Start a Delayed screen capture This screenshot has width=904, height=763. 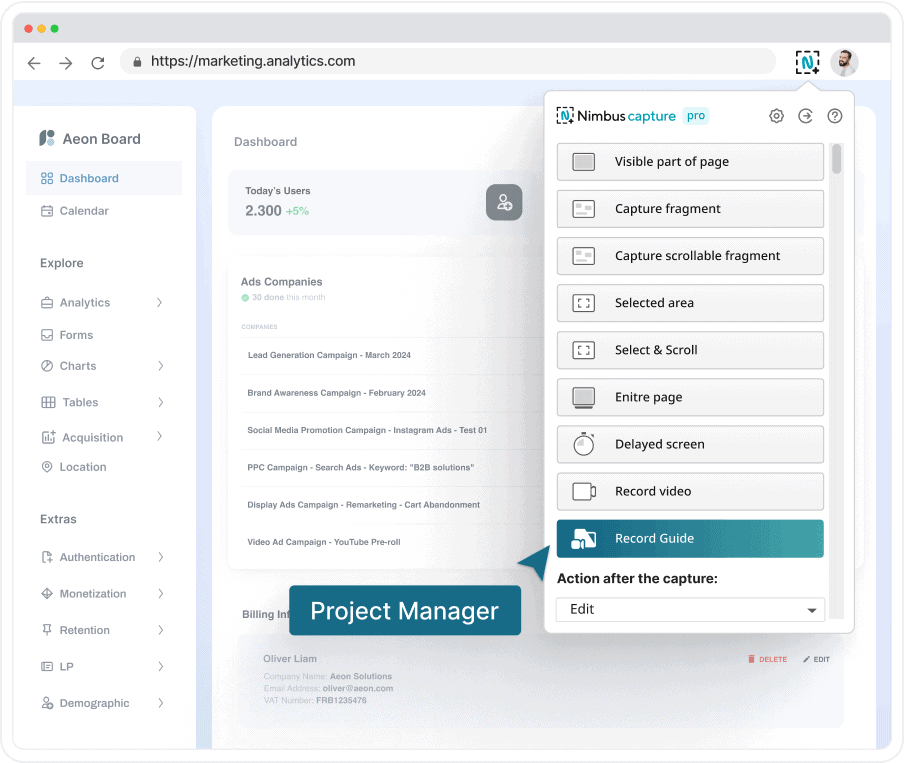(x=690, y=445)
